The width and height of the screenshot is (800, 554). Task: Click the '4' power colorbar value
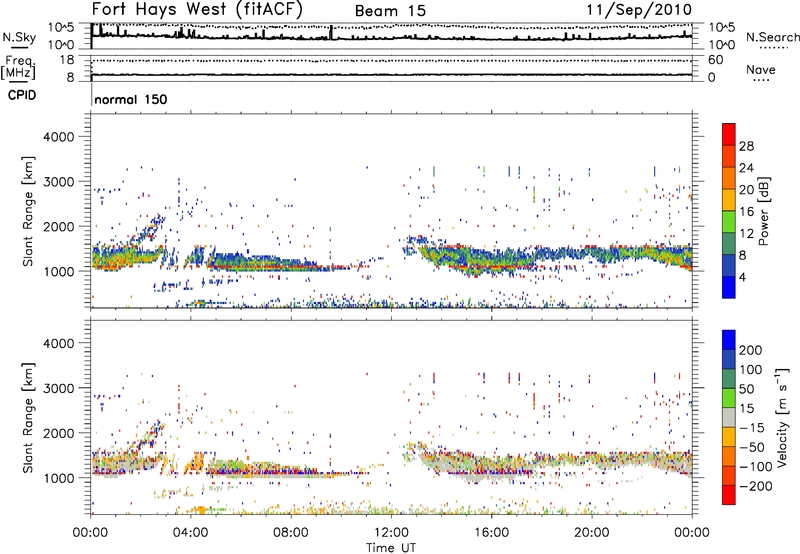coord(743,278)
